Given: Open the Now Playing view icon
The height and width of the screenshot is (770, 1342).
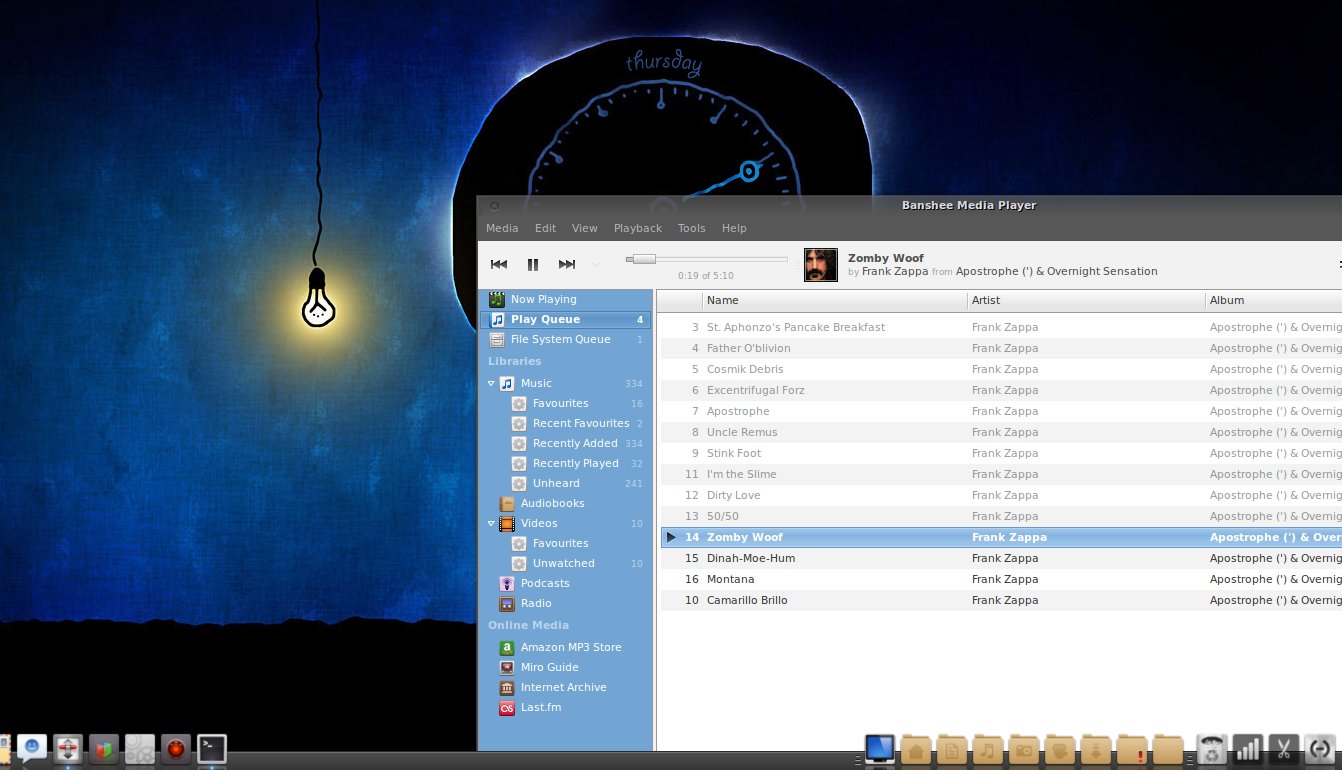Looking at the screenshot, I should click(497, 299).
